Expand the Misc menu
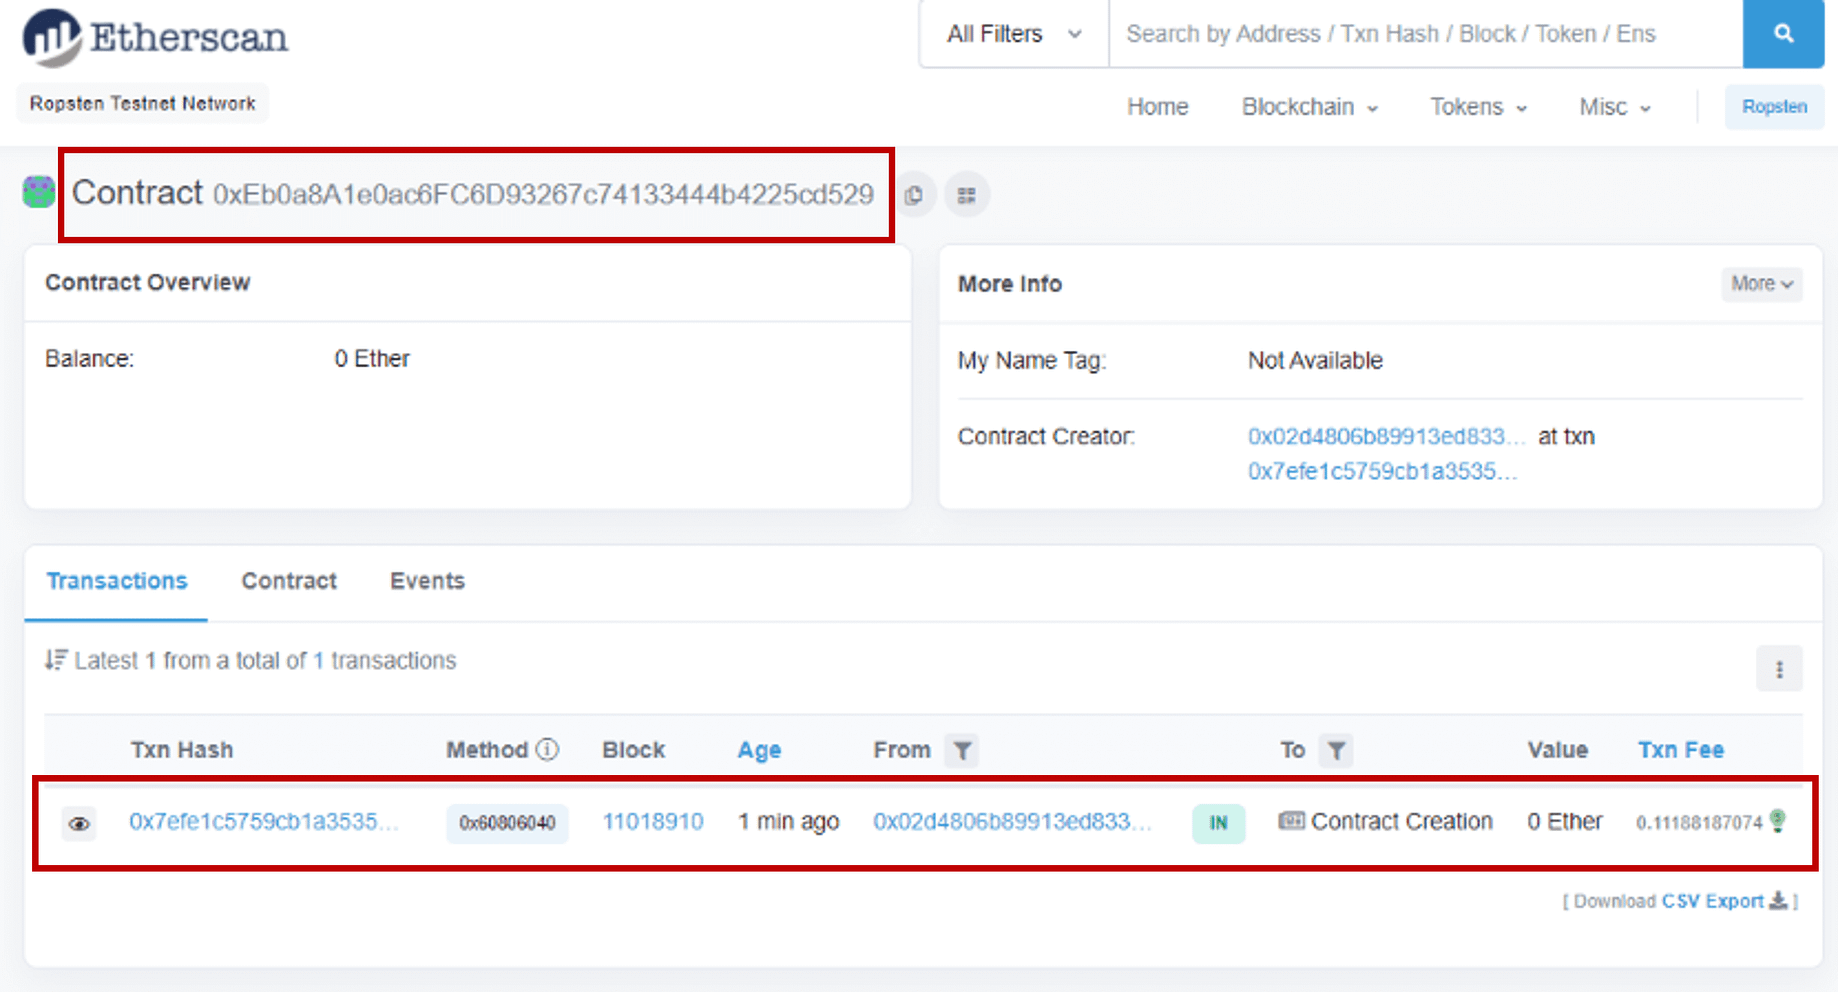 click(1615, 107)
